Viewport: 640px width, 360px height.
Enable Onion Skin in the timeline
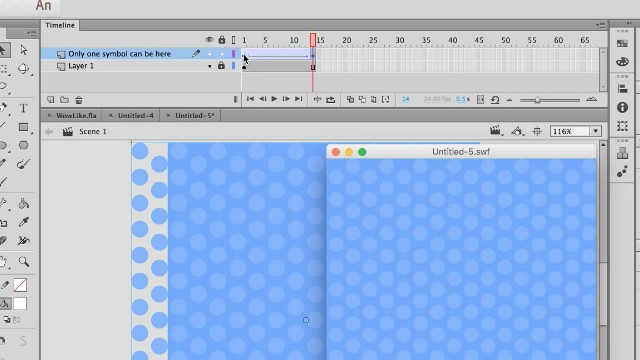pyautogui.click(x=350, y=99)
